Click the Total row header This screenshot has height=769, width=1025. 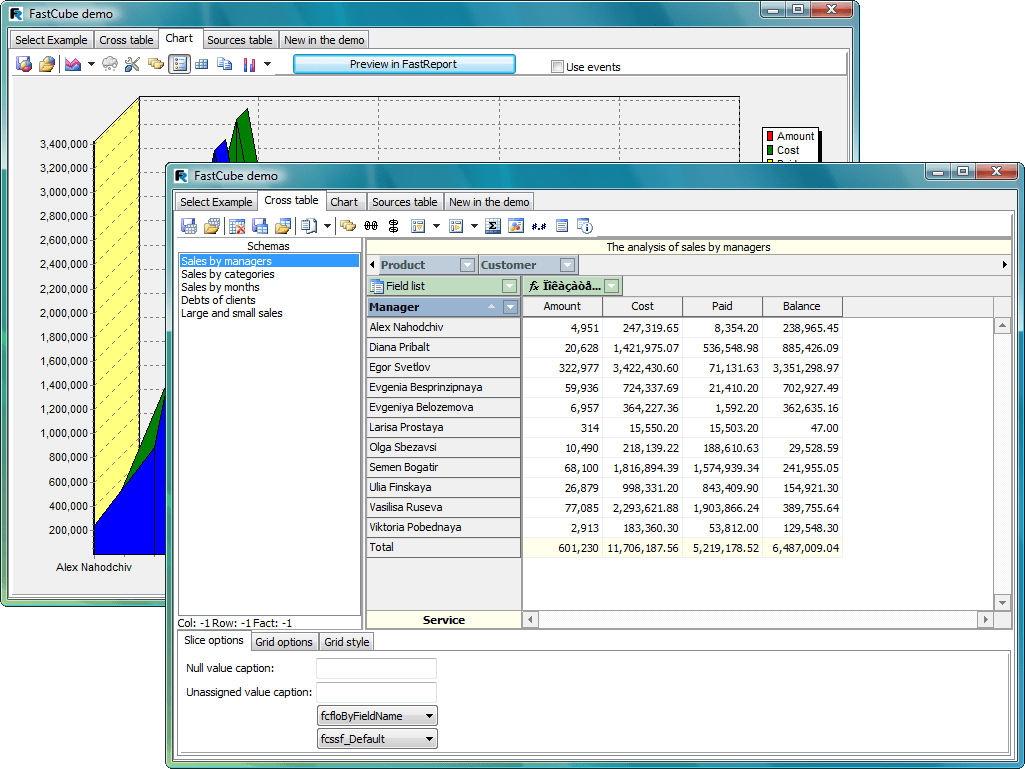443,547
